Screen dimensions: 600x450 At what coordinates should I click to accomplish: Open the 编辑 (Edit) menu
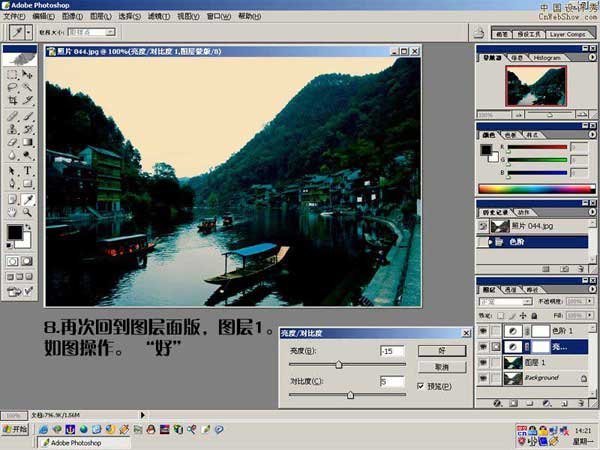[x=43, y=16]
